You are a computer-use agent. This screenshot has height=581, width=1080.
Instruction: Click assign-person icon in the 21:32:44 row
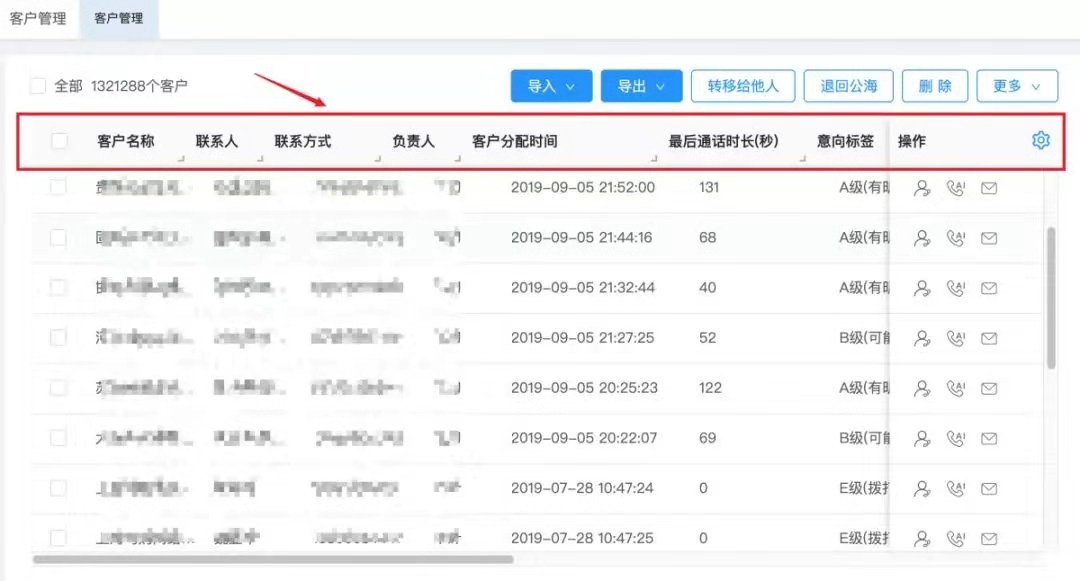922,288
